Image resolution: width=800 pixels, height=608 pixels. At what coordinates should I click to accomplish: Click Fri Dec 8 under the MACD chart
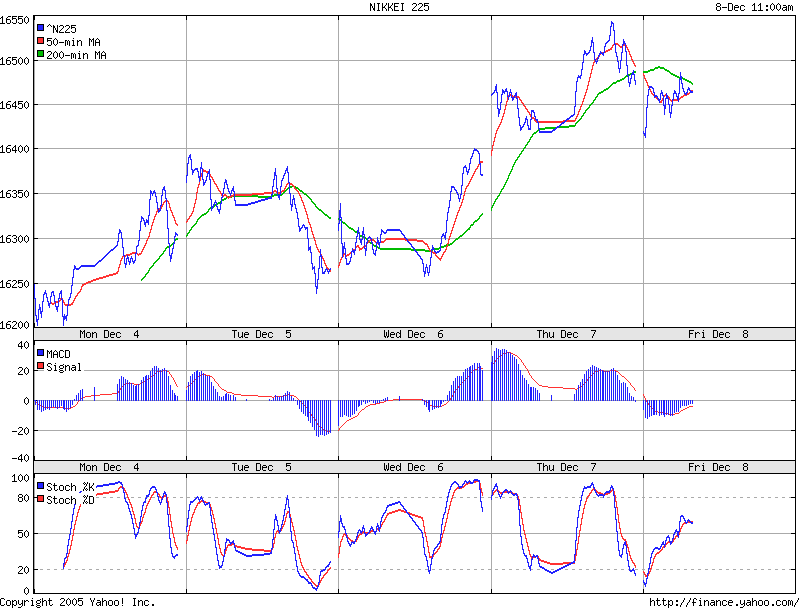click(718, 467)
